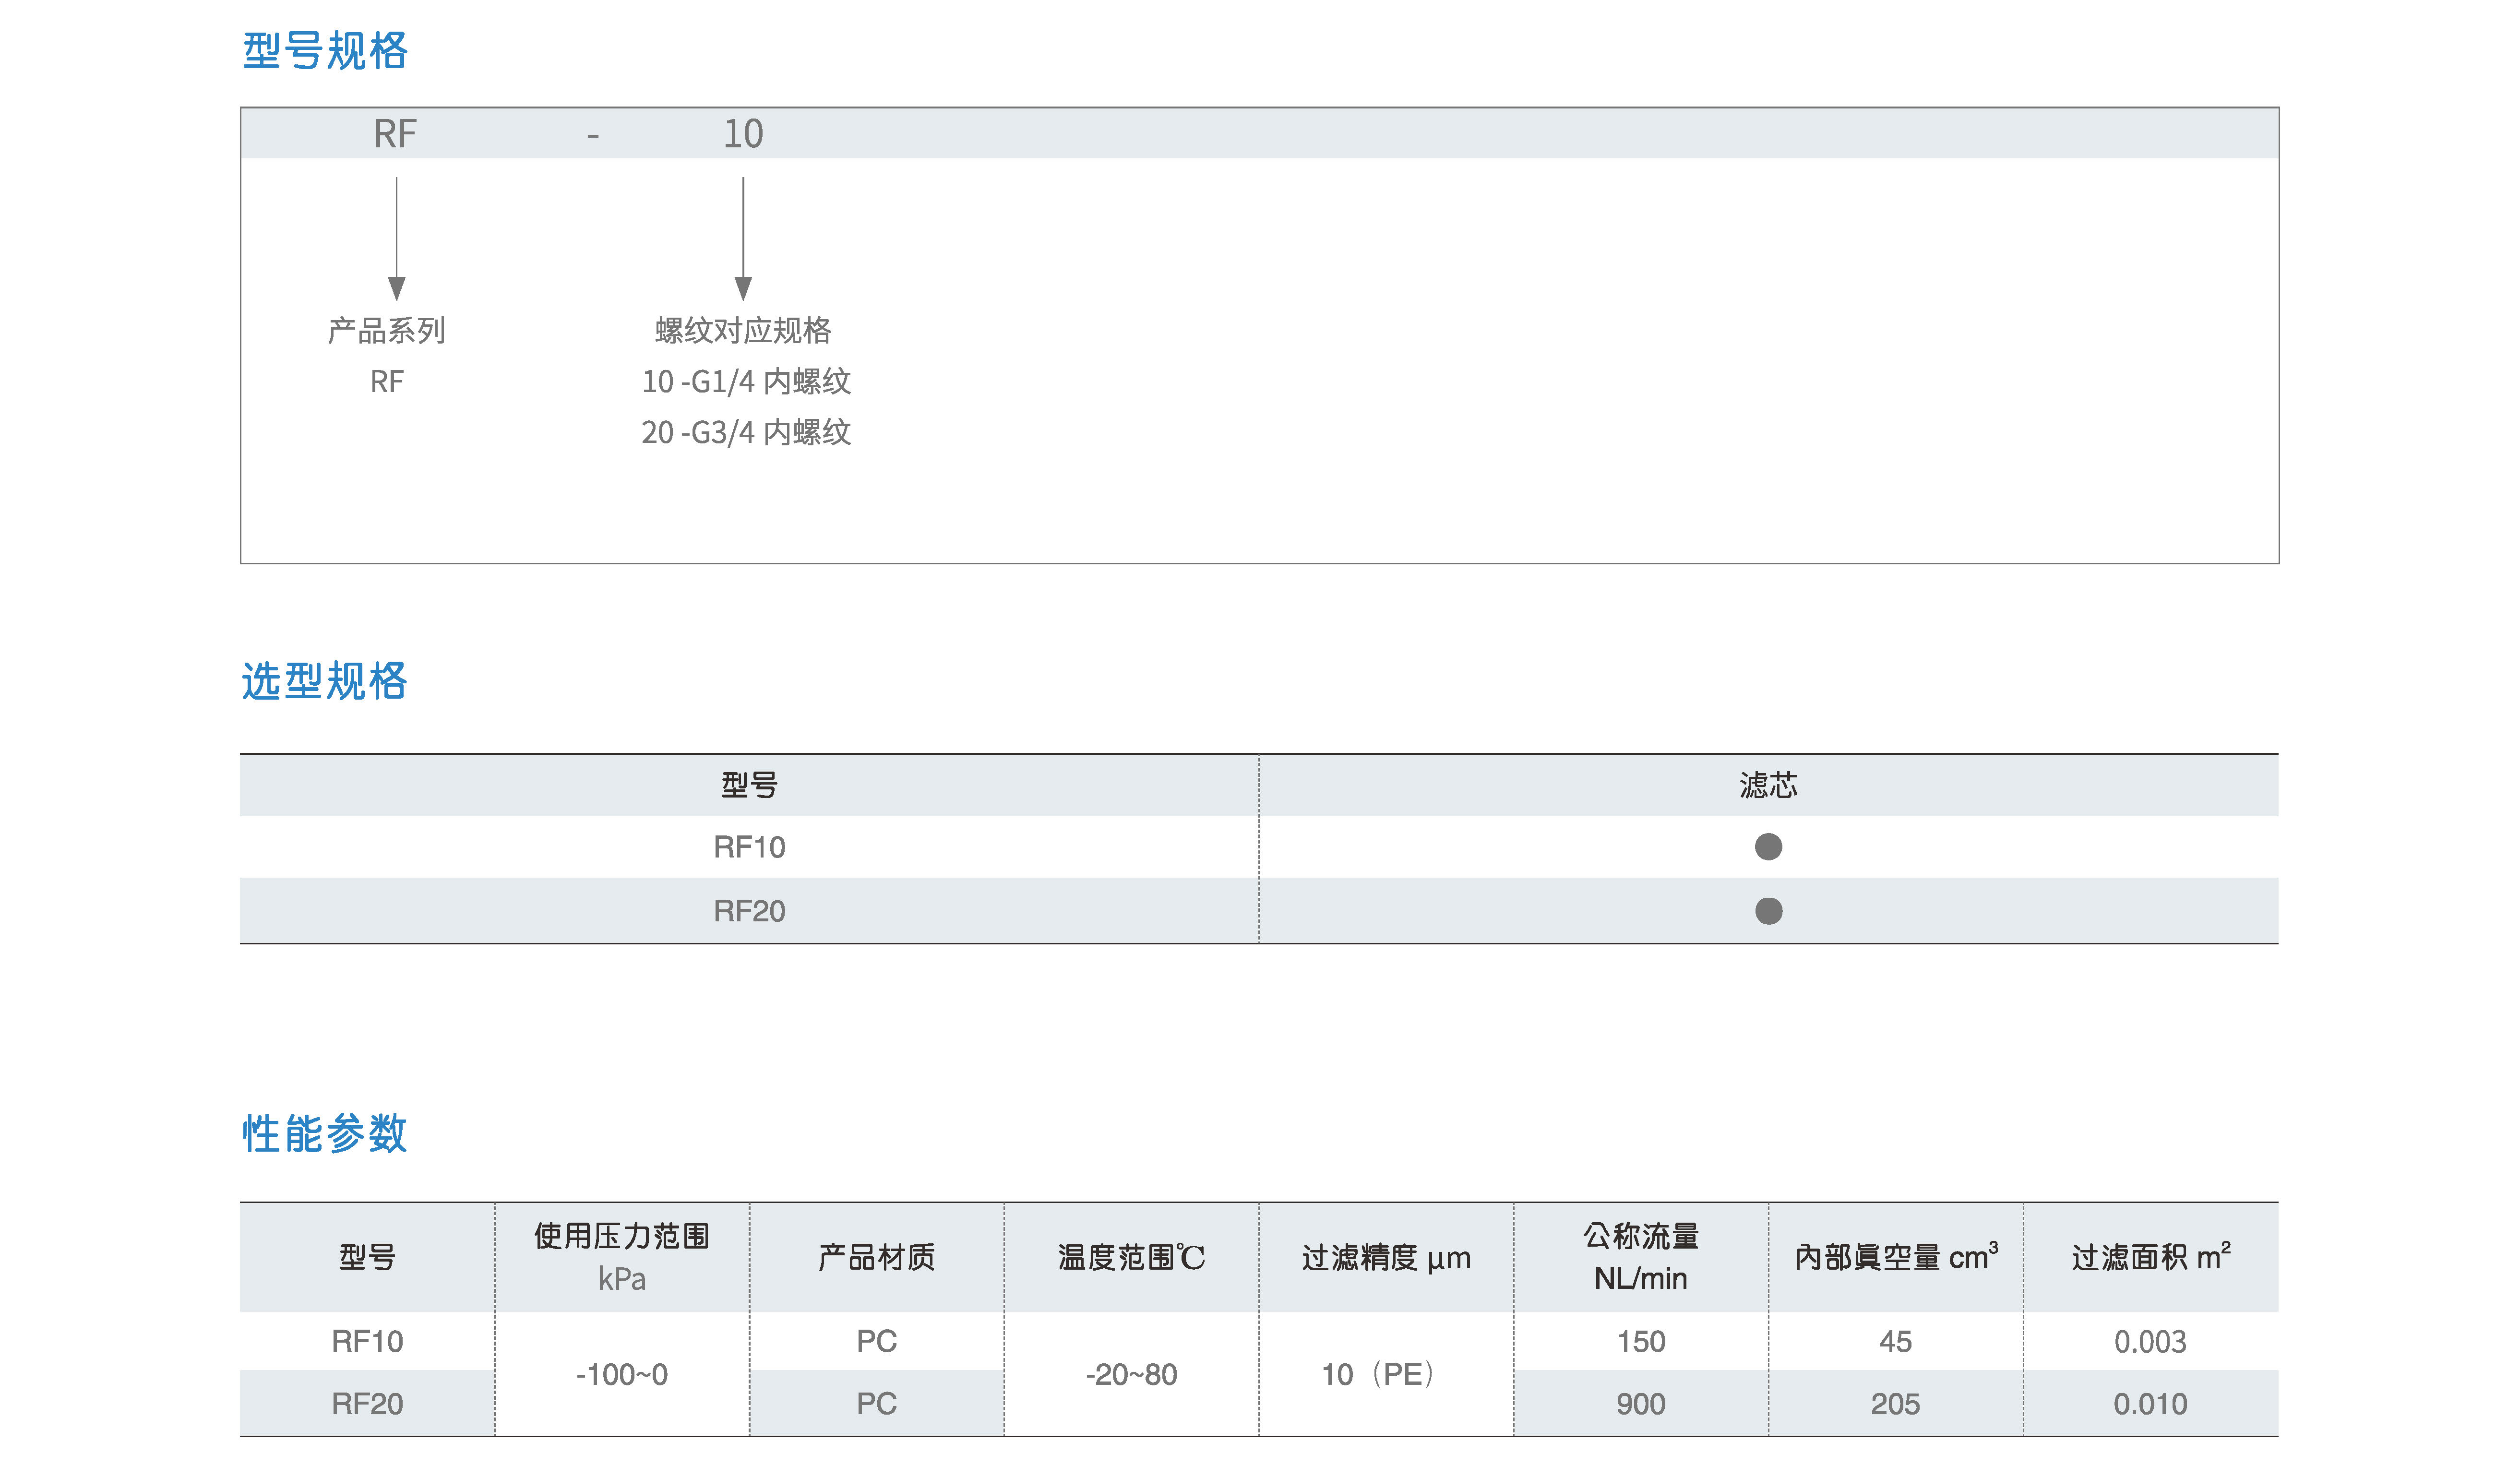Click the 螺纹对应规格 label
The height and width of the screenshot is (1477, 2520).
743,330
